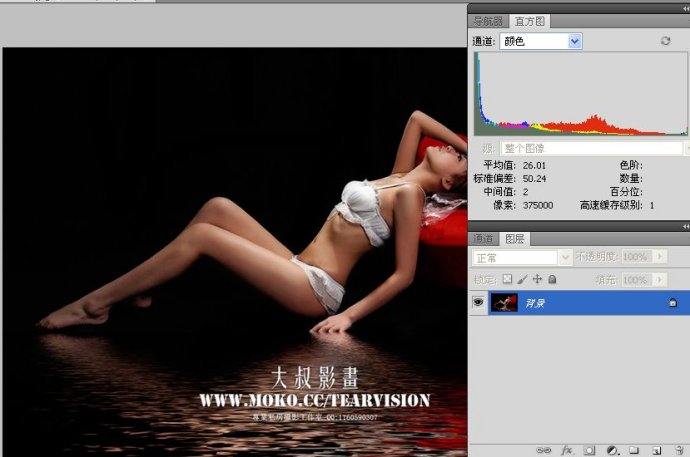
Task: Add a layer mask
Action: (590, 450)
